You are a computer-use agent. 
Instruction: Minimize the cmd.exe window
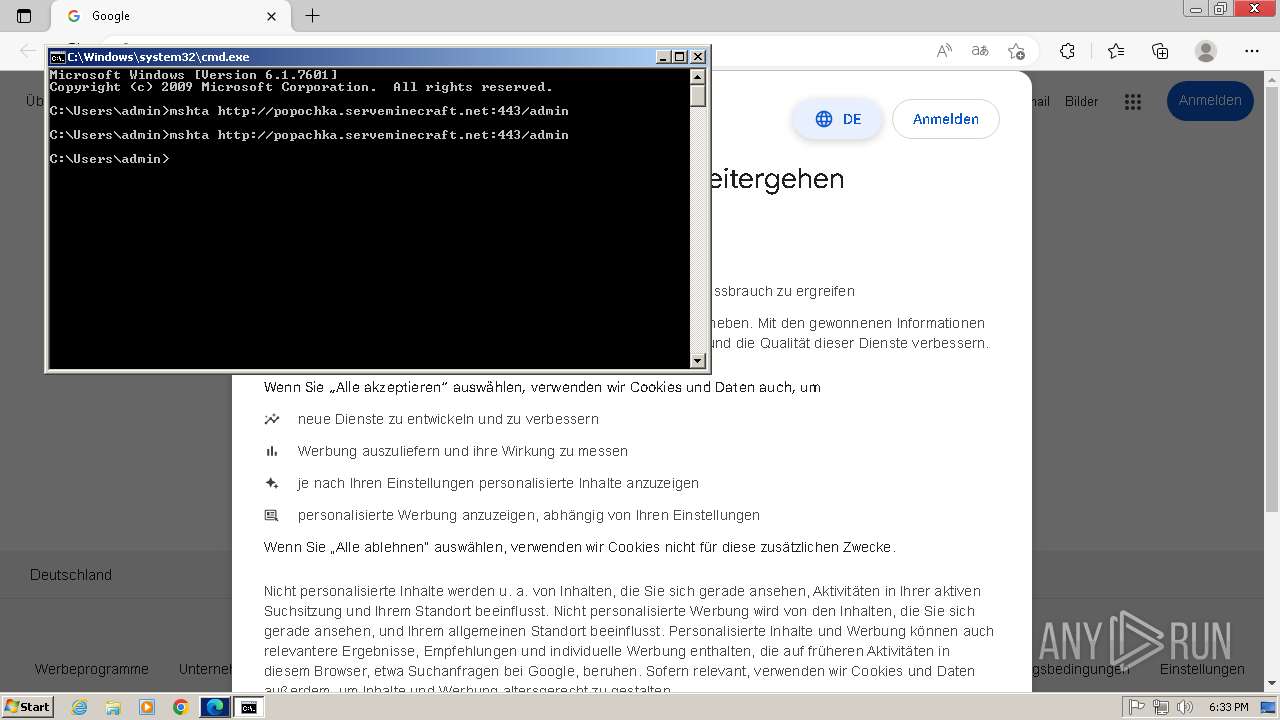coord(663,57)
